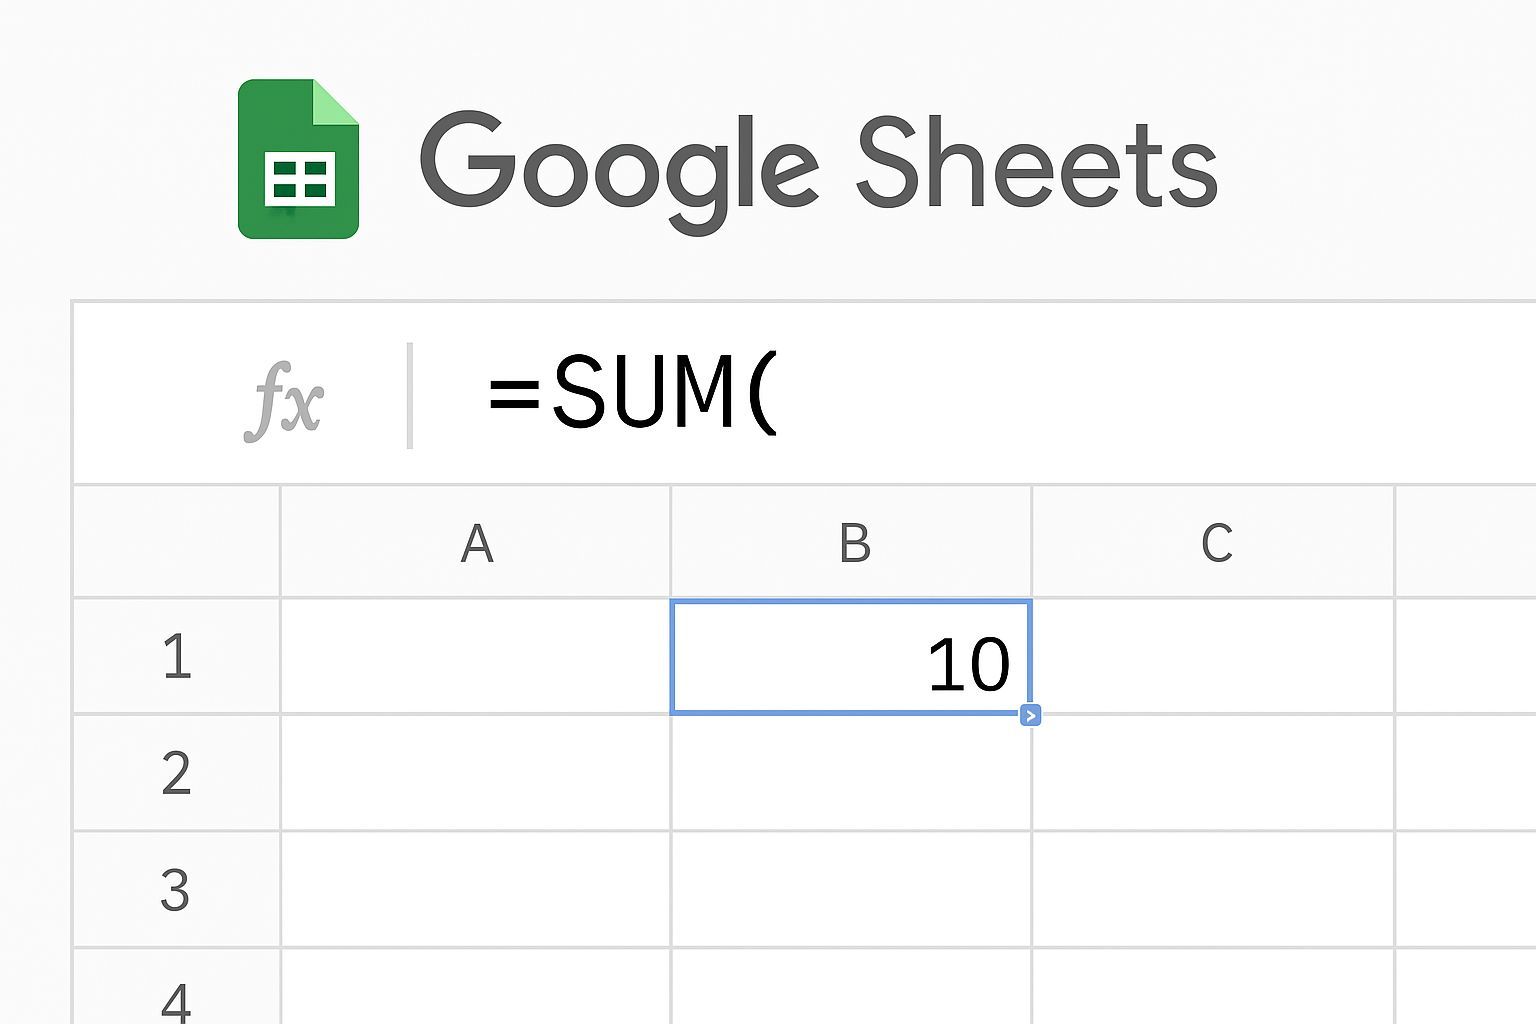Click cell A3

476,889
